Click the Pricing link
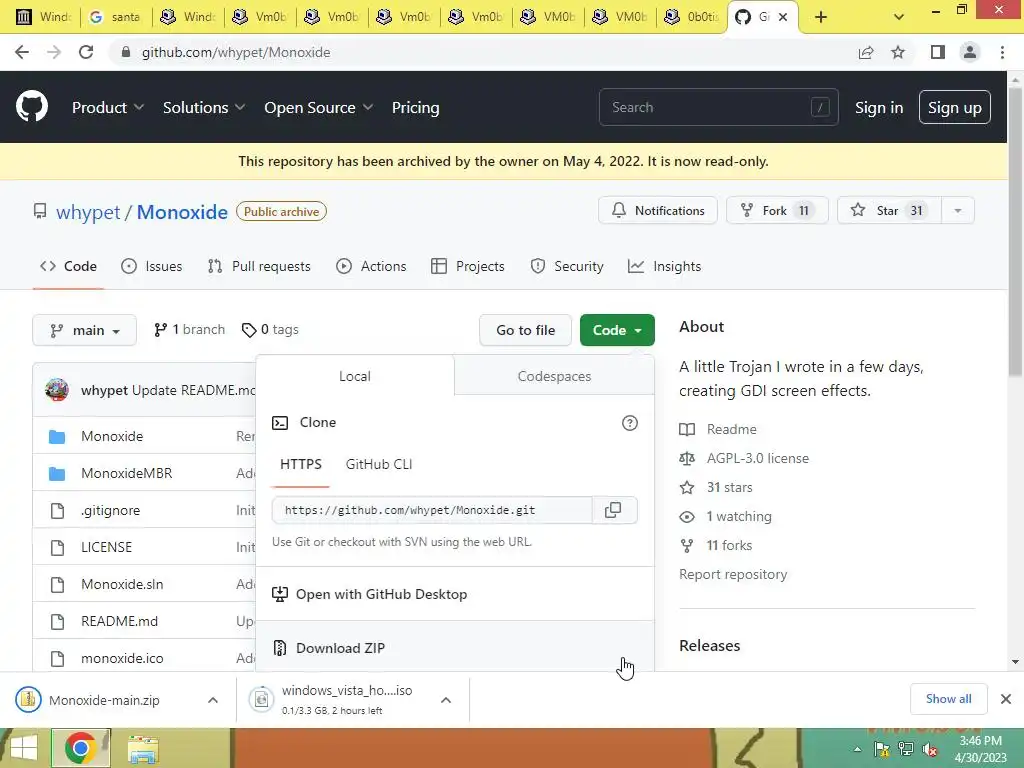 click(x=415, y=107)
